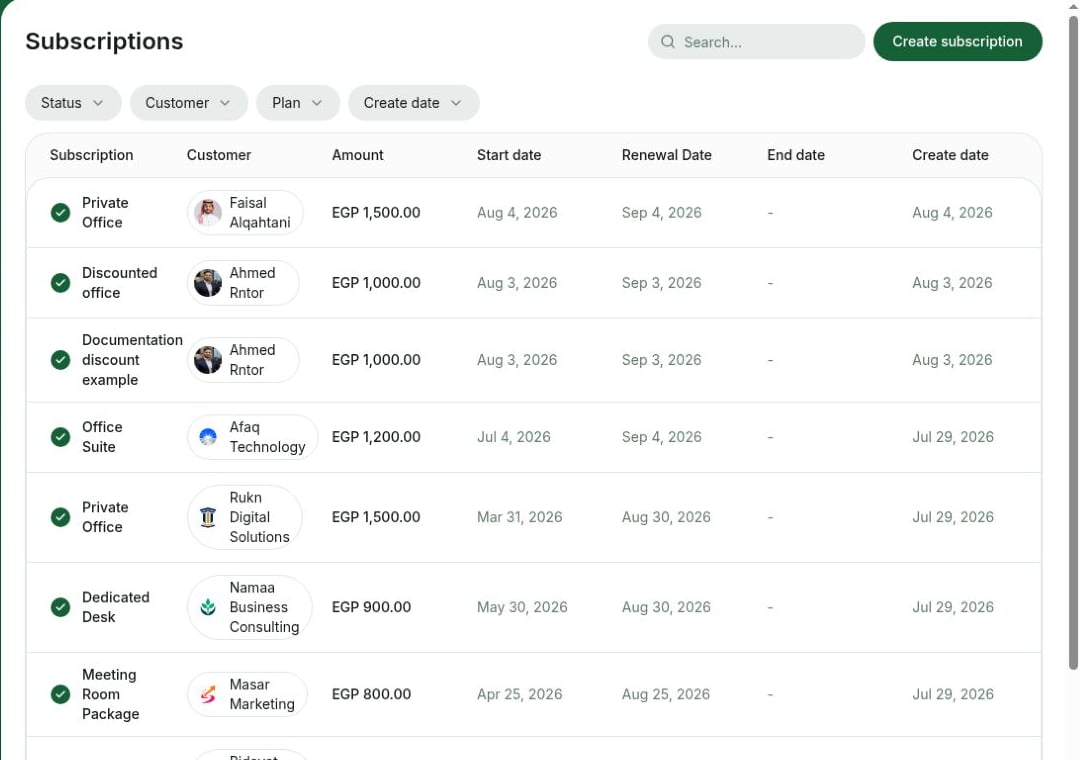1080x760 pixels.
Task: Click active status icon for Faisal Alqahtani's Private Office
Action: click(61, 213)
